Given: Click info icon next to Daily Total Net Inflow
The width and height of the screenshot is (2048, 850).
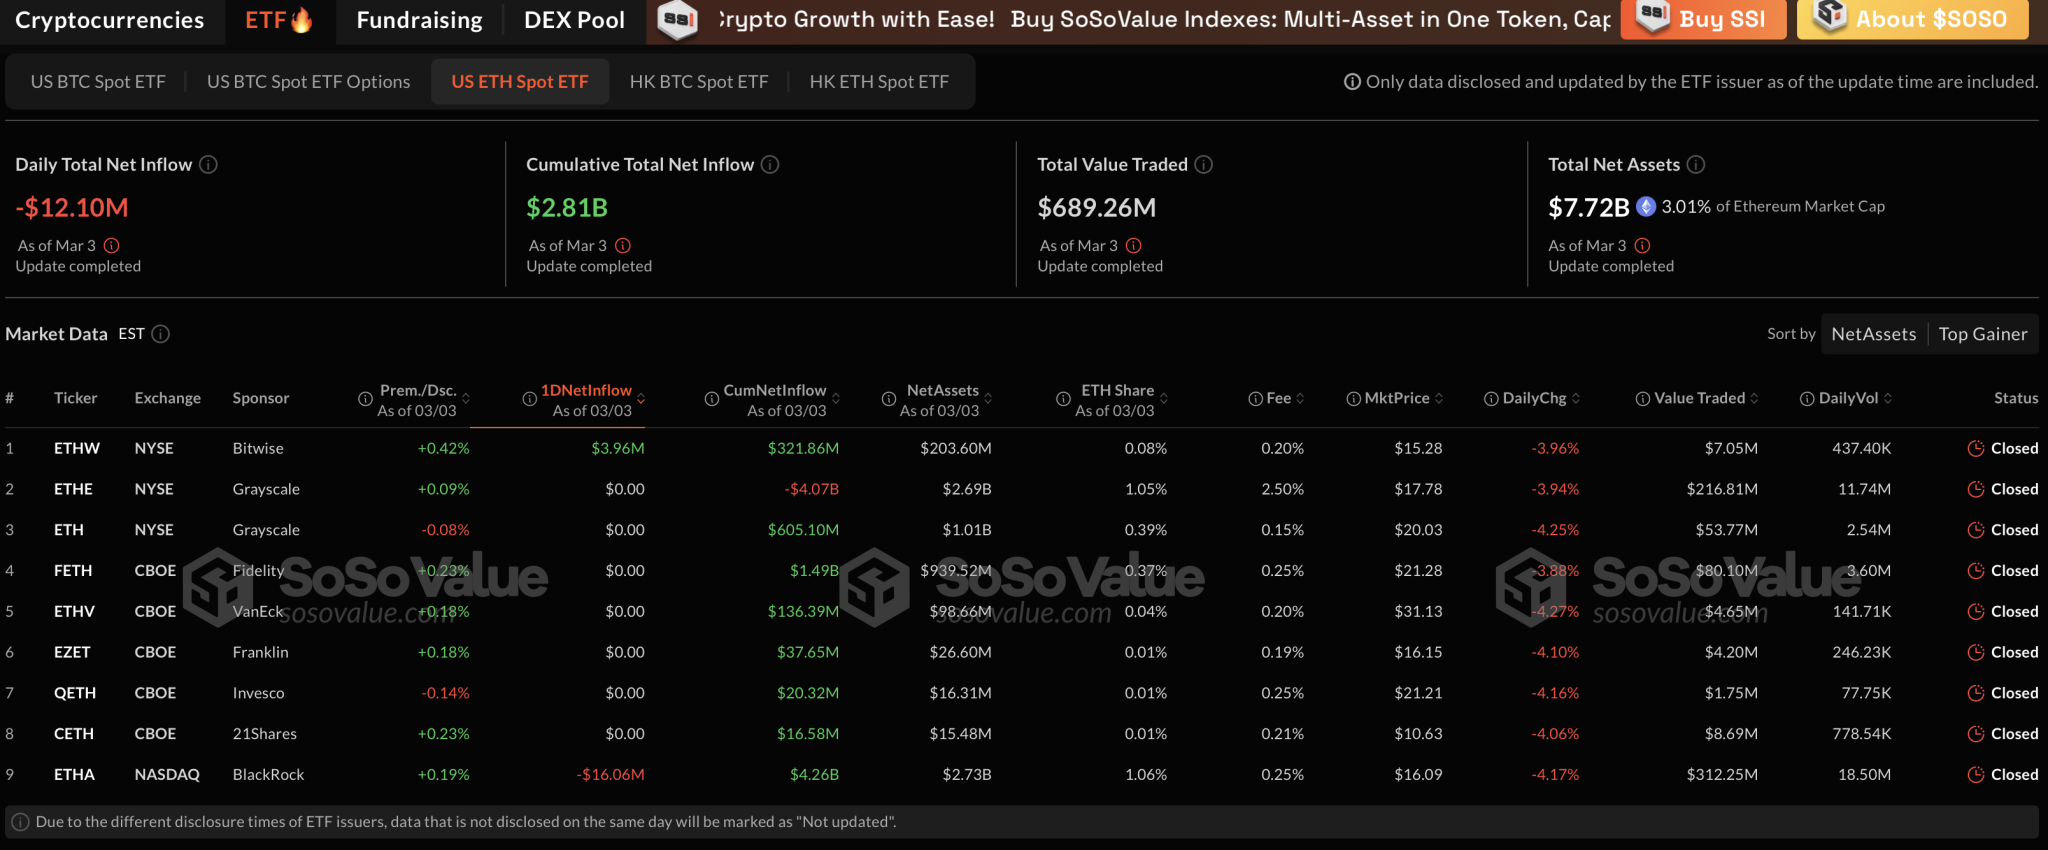Looking at the screenshot, I should (208, 165).
